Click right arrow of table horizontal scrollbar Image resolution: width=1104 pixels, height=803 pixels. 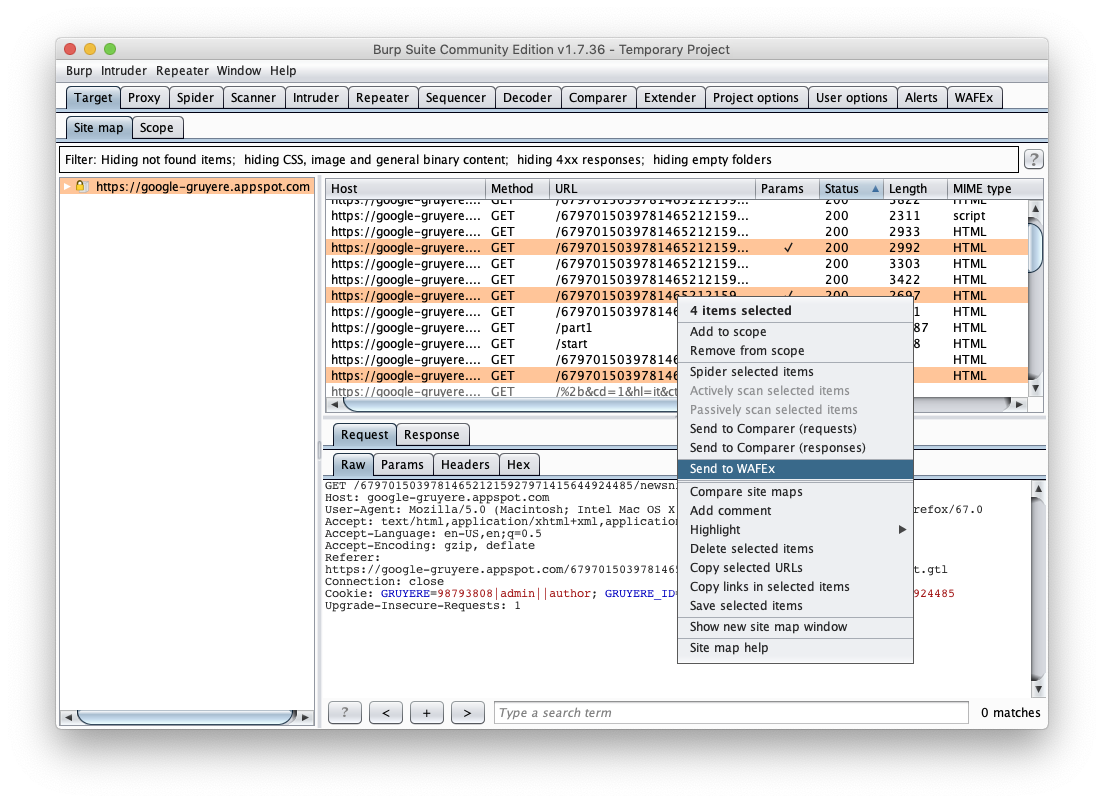1019,404
